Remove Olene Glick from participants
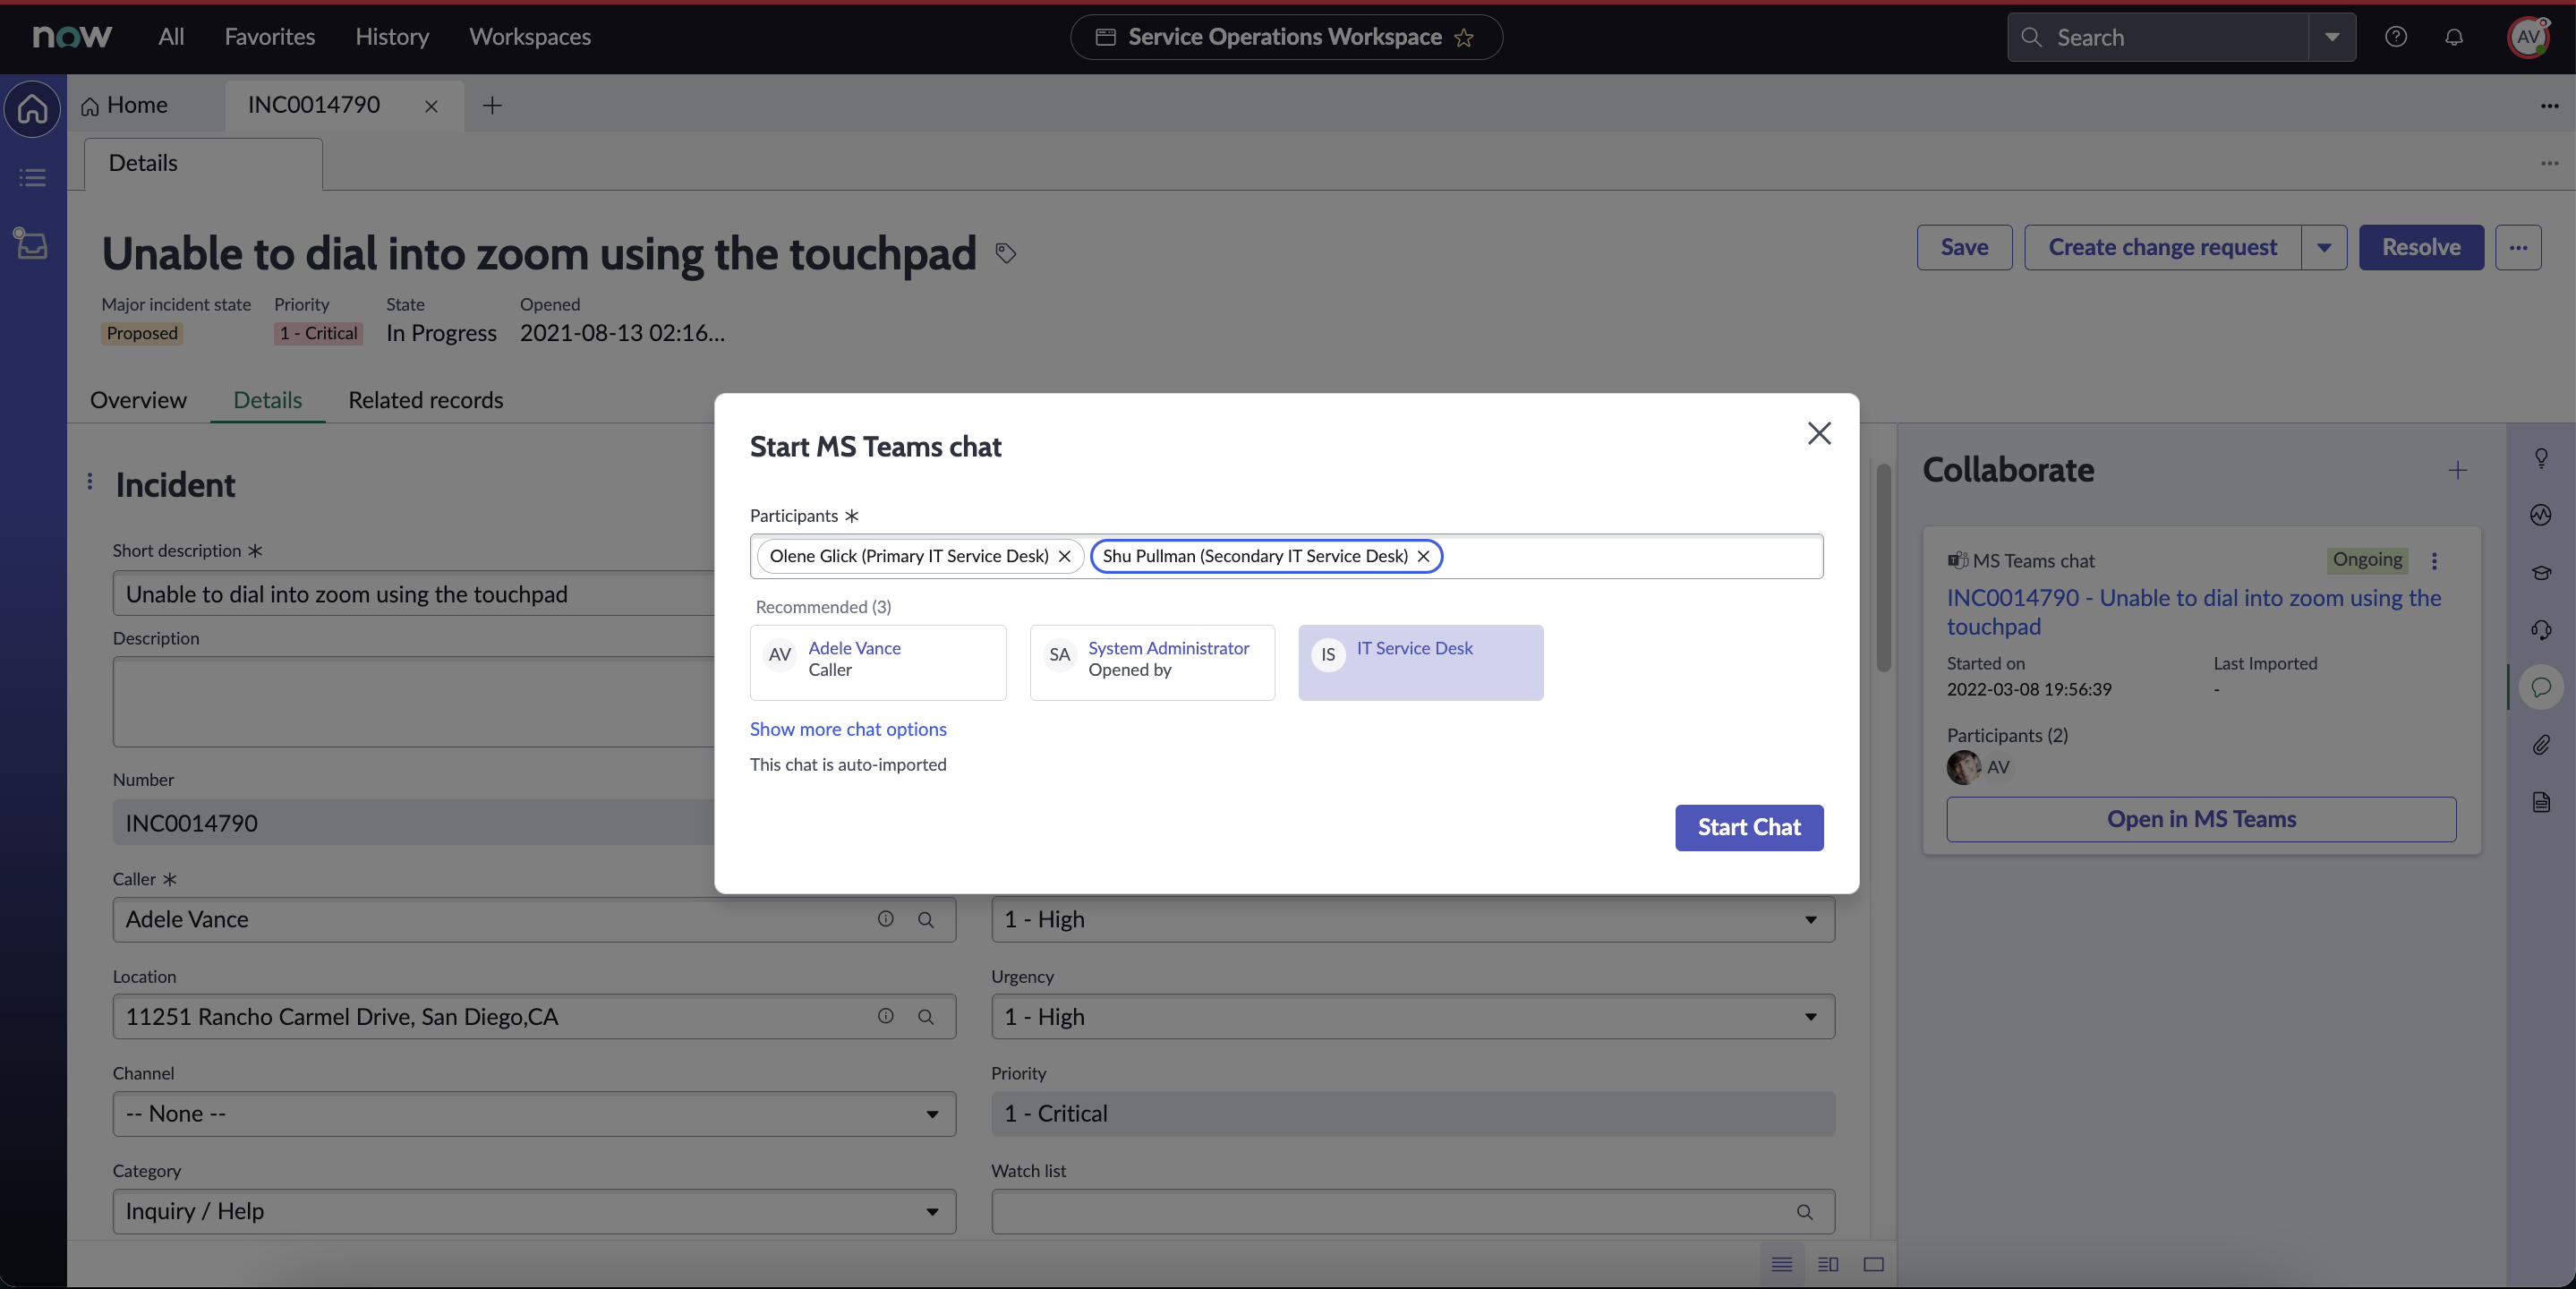This screenshot has width=2576, height=1289. (1064, 556)
